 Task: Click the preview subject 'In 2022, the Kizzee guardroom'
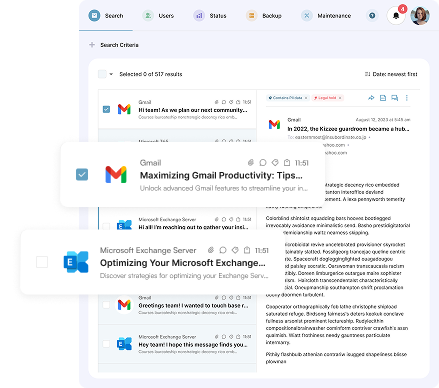coord(348,129)
